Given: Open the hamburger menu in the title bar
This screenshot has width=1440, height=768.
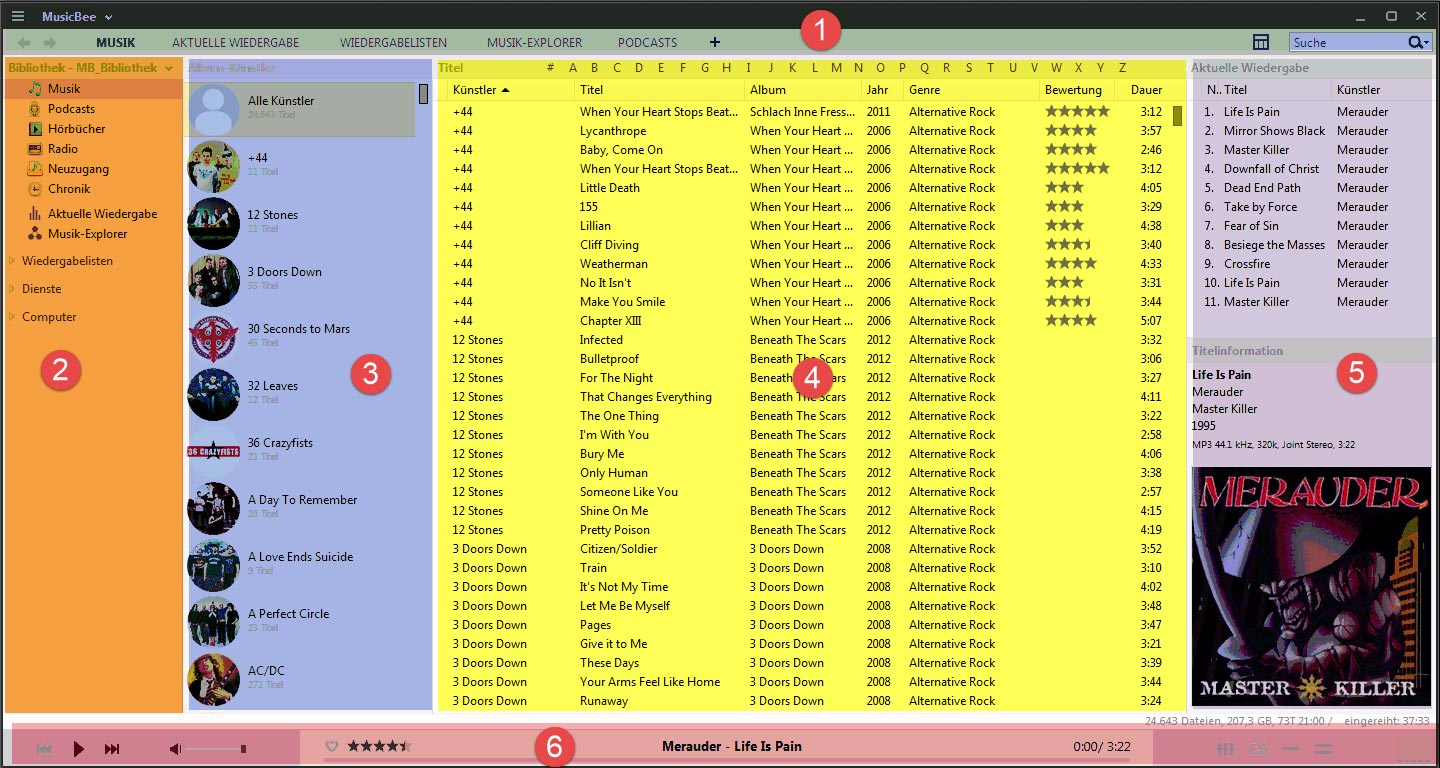Looking at the screenshot, I should [x=17, y=16].
